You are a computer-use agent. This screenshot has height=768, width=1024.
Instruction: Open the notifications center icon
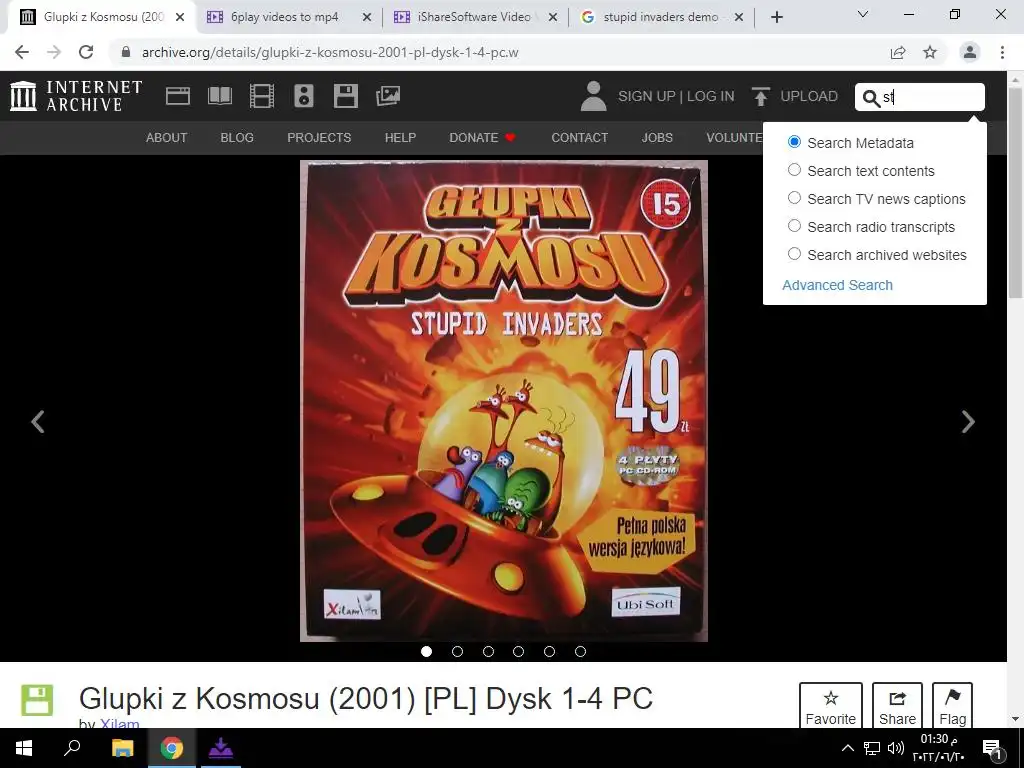pos(992,748)
